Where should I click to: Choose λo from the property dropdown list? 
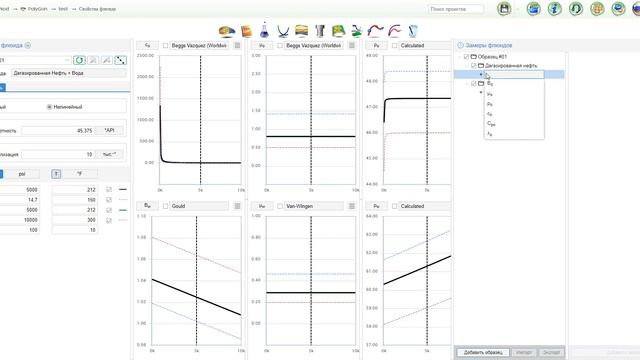point(490,134)
